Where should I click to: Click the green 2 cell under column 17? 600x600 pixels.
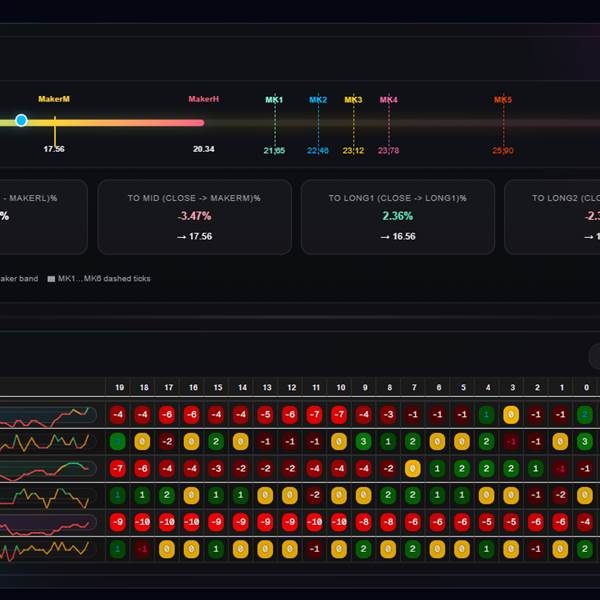[x=167, y=495]
